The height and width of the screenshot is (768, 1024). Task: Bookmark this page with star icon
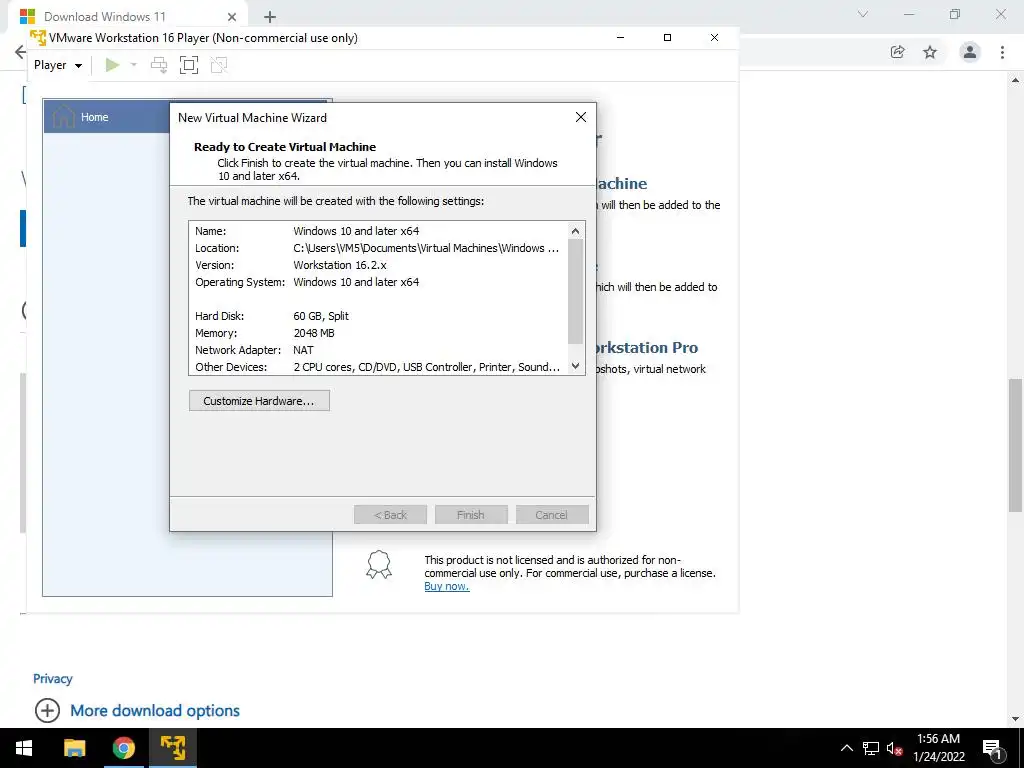(x=930, y=52)
